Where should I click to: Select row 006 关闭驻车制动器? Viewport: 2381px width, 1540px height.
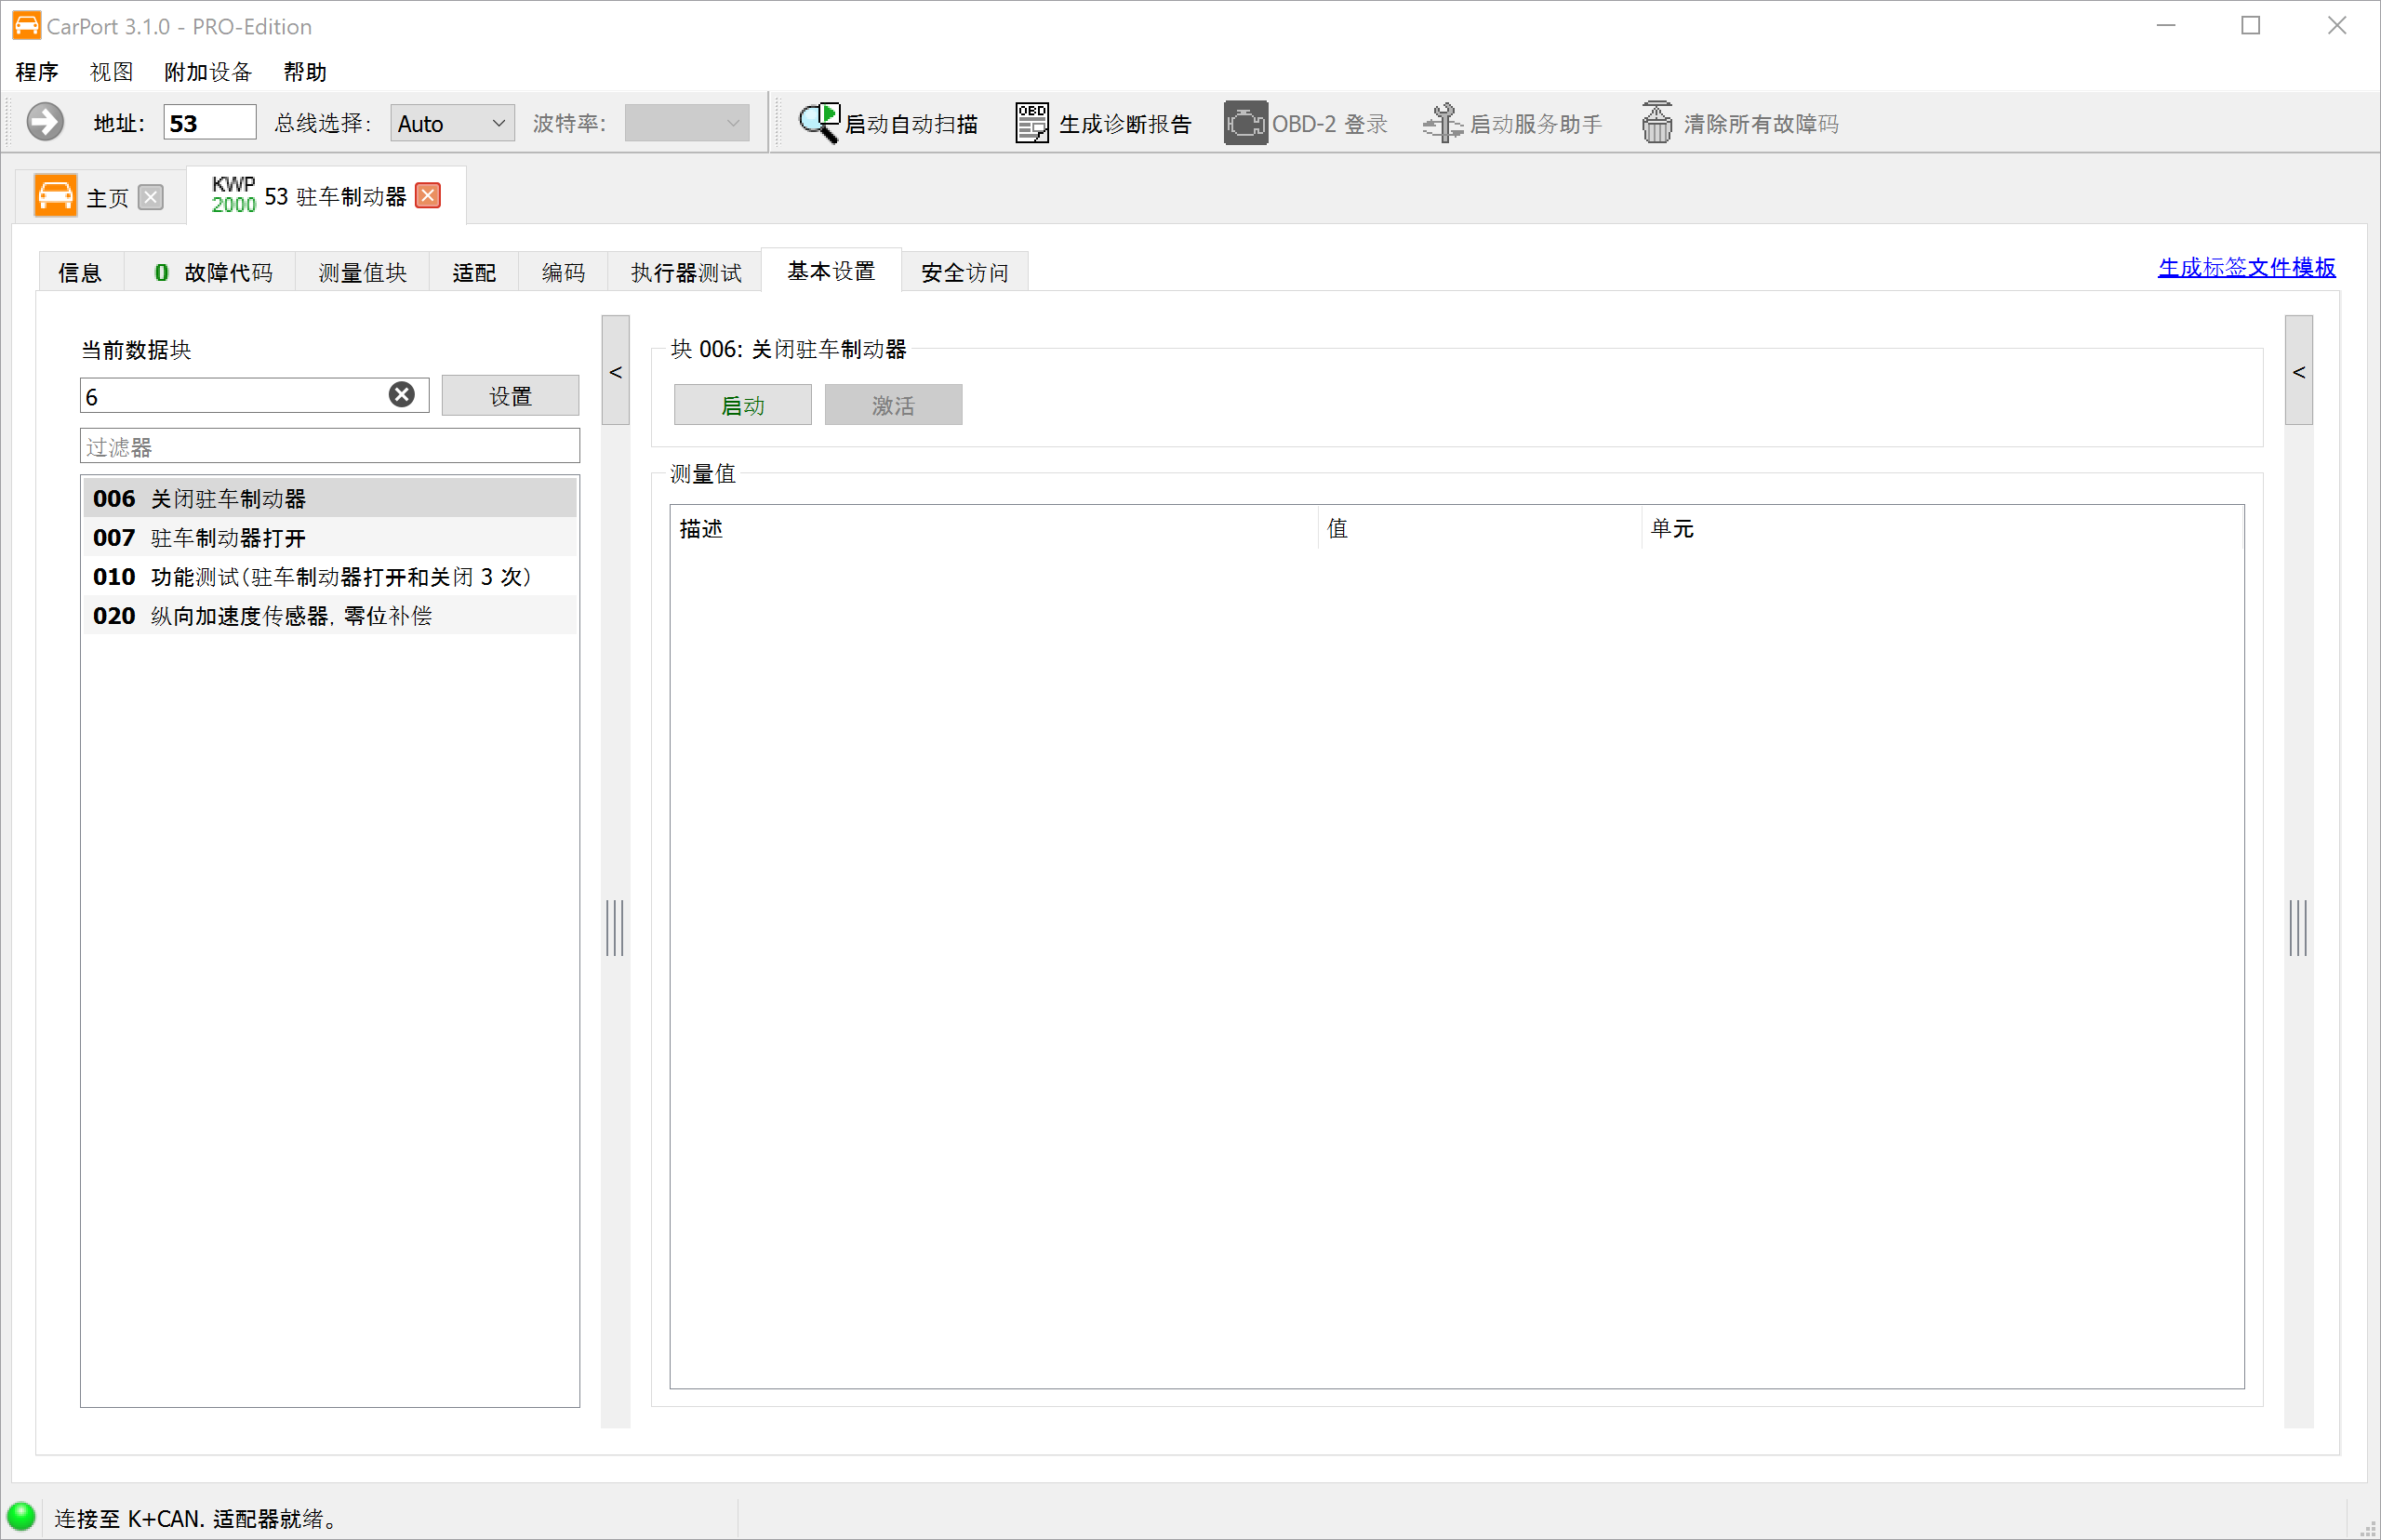(330, 498)
